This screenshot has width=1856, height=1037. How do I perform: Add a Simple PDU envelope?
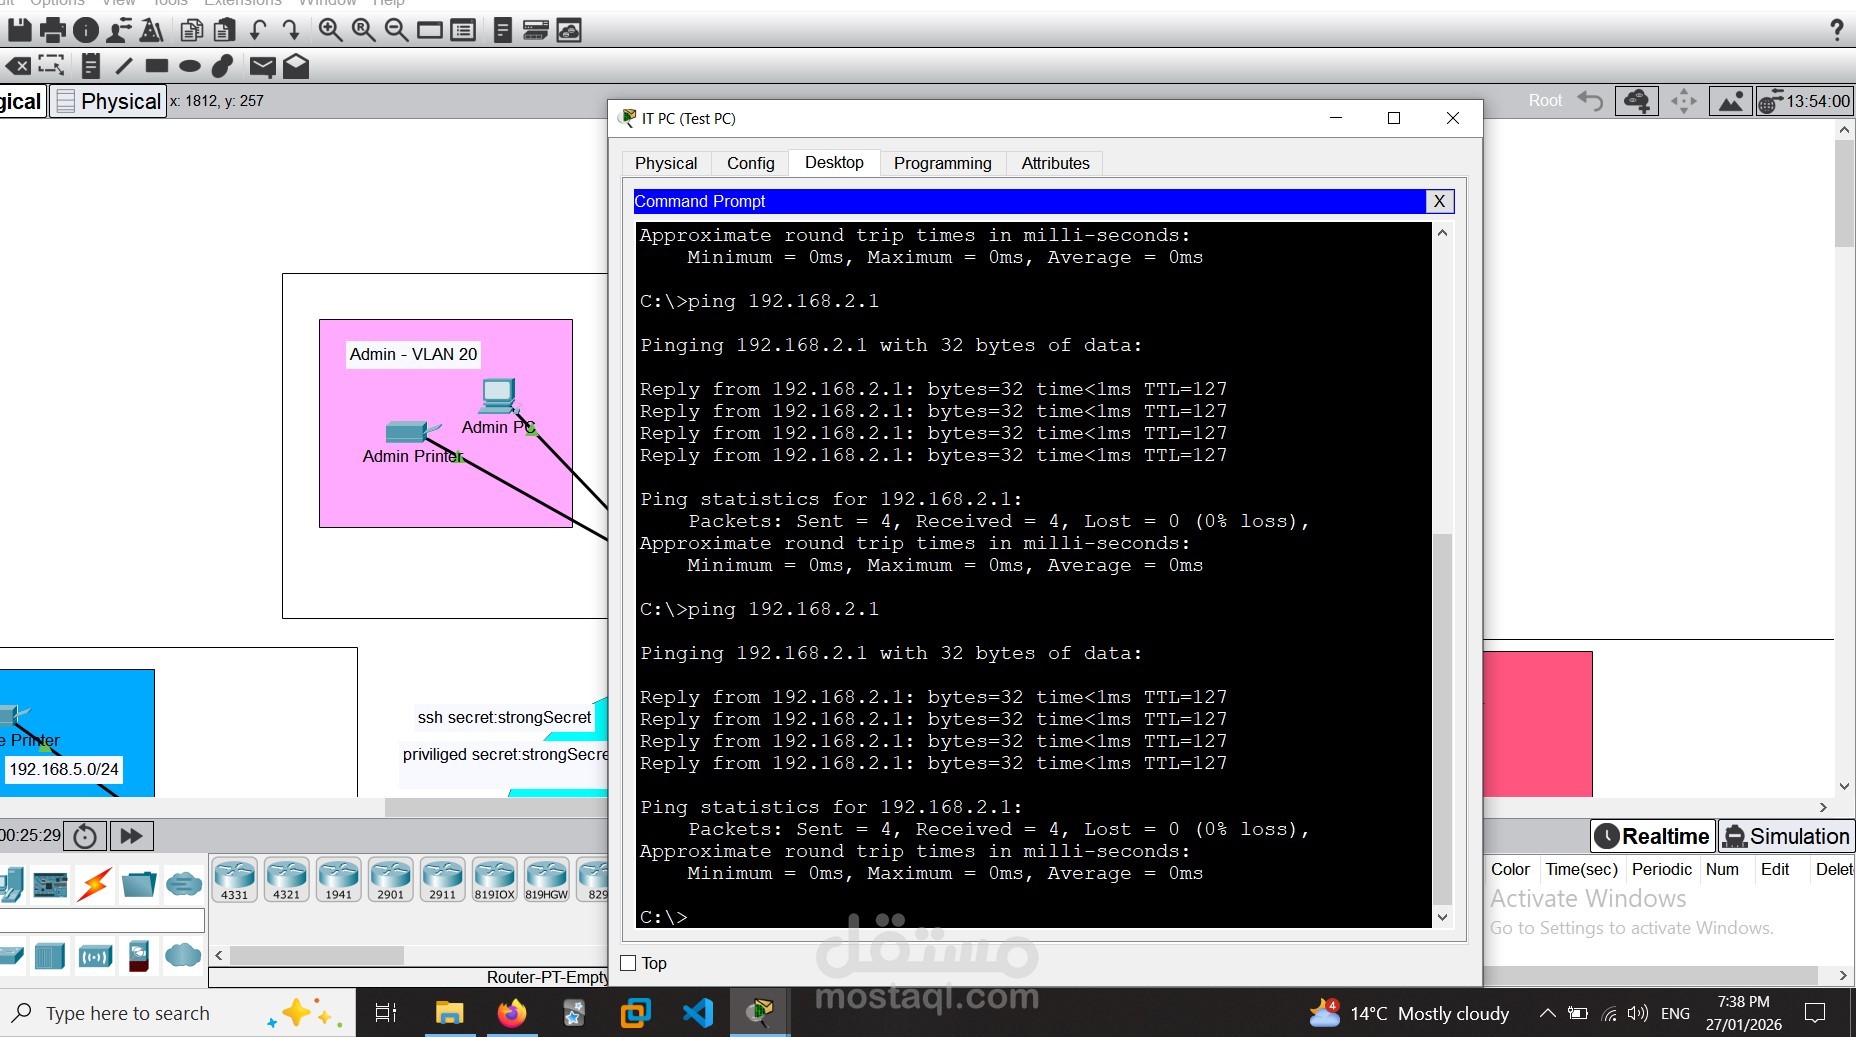point(262,67)
